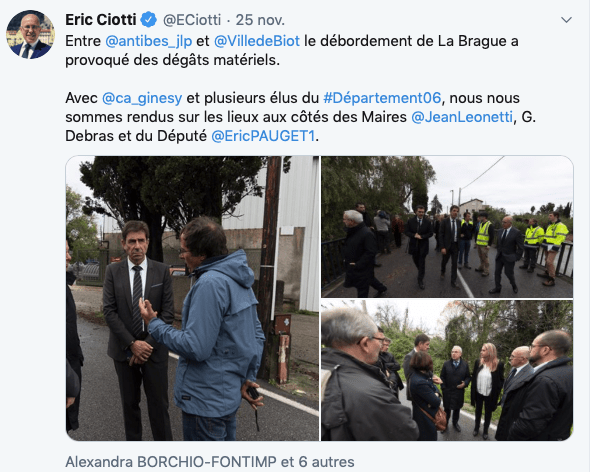Screen dimensions: 592x472
Task: Show the 'et 6 autres' tagged people
Action: 318,462
